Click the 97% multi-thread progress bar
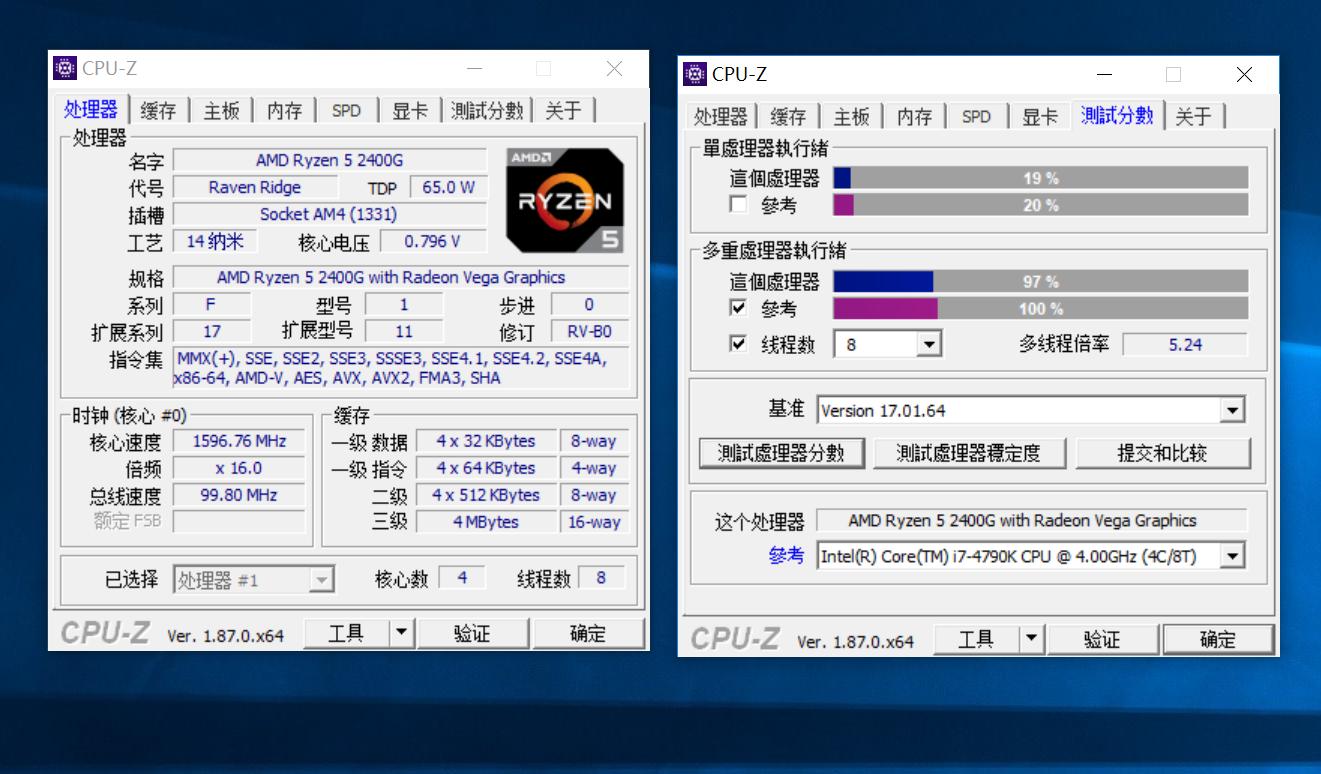The width and height of the screenshot is (1321, 774). point(1030,281)
